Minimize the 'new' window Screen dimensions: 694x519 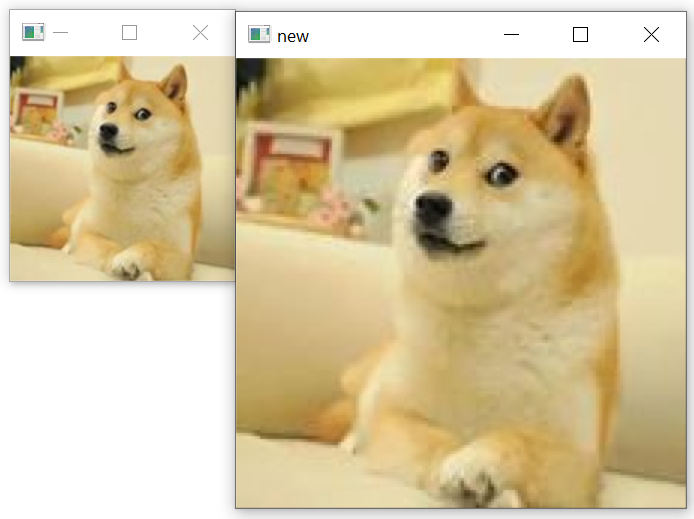tap(511, 35)
